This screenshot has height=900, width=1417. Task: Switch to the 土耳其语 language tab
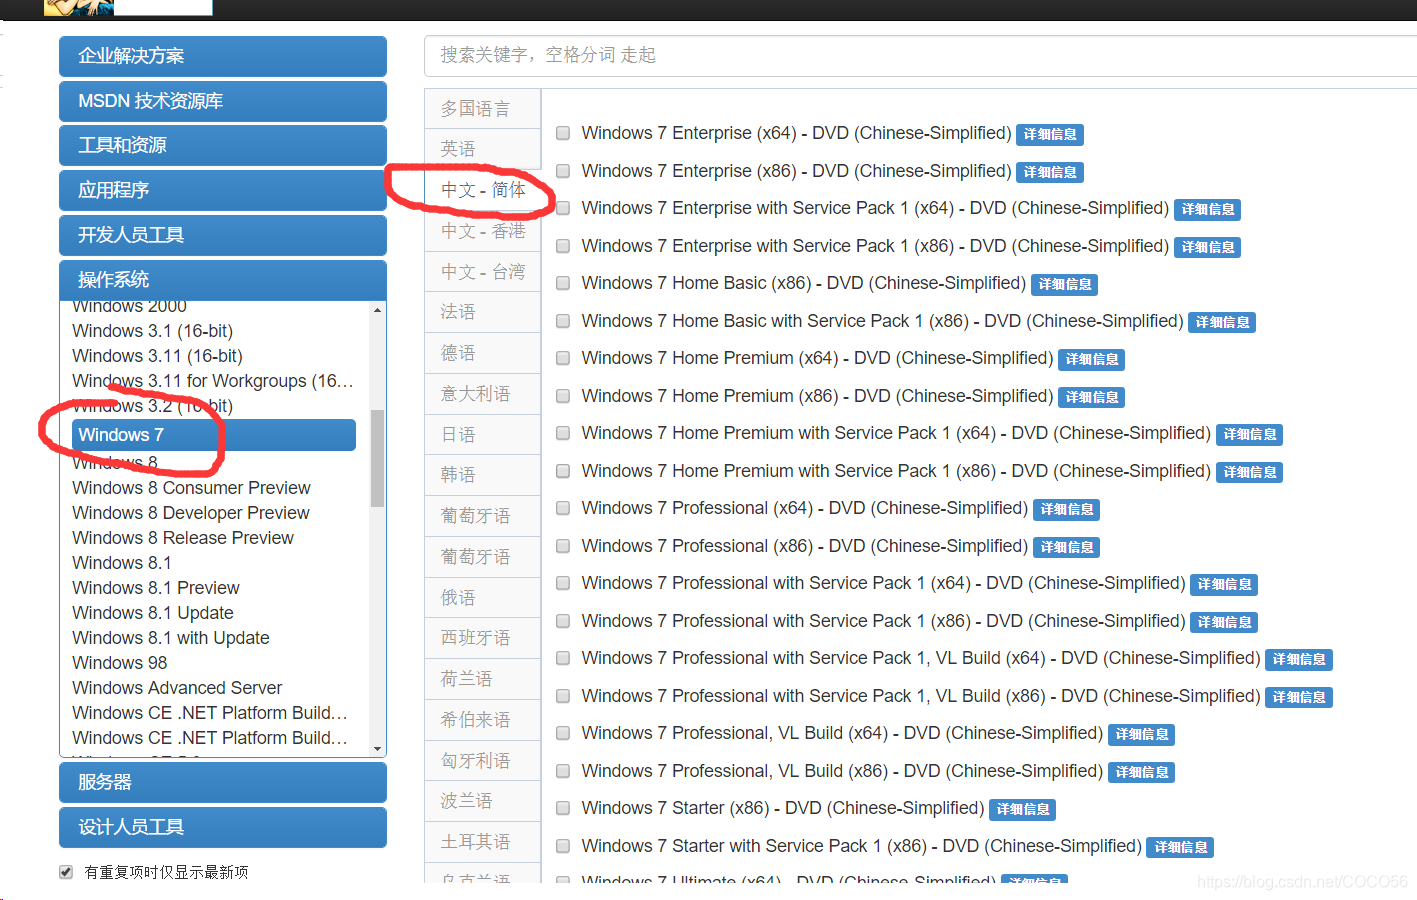pyautogui.click(x=483, y=842)
